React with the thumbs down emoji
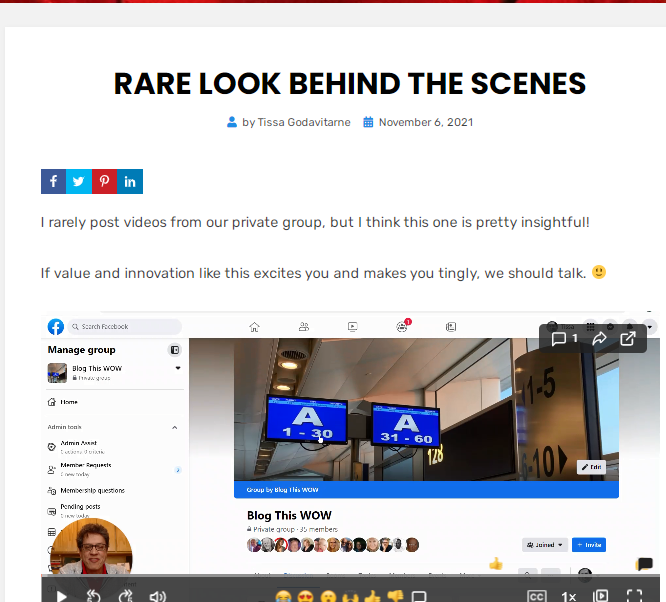The width and height of the screenshot is (666, 602). (x=395, y=597)
